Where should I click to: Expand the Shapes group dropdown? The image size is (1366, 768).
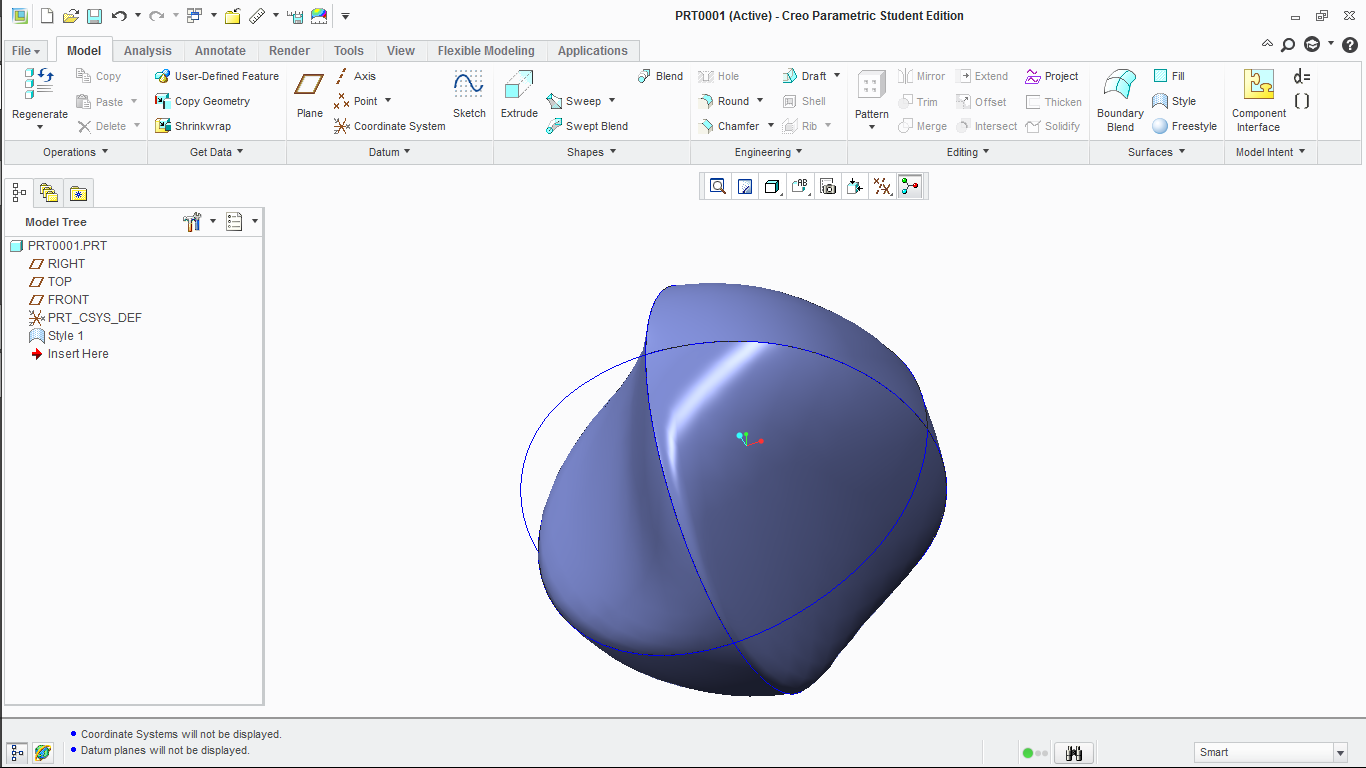click(592, 152)
